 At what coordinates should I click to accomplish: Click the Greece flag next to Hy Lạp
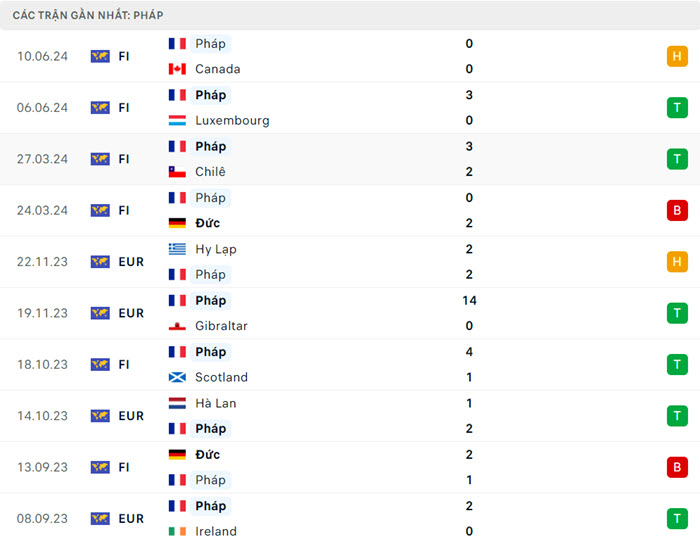177,249
